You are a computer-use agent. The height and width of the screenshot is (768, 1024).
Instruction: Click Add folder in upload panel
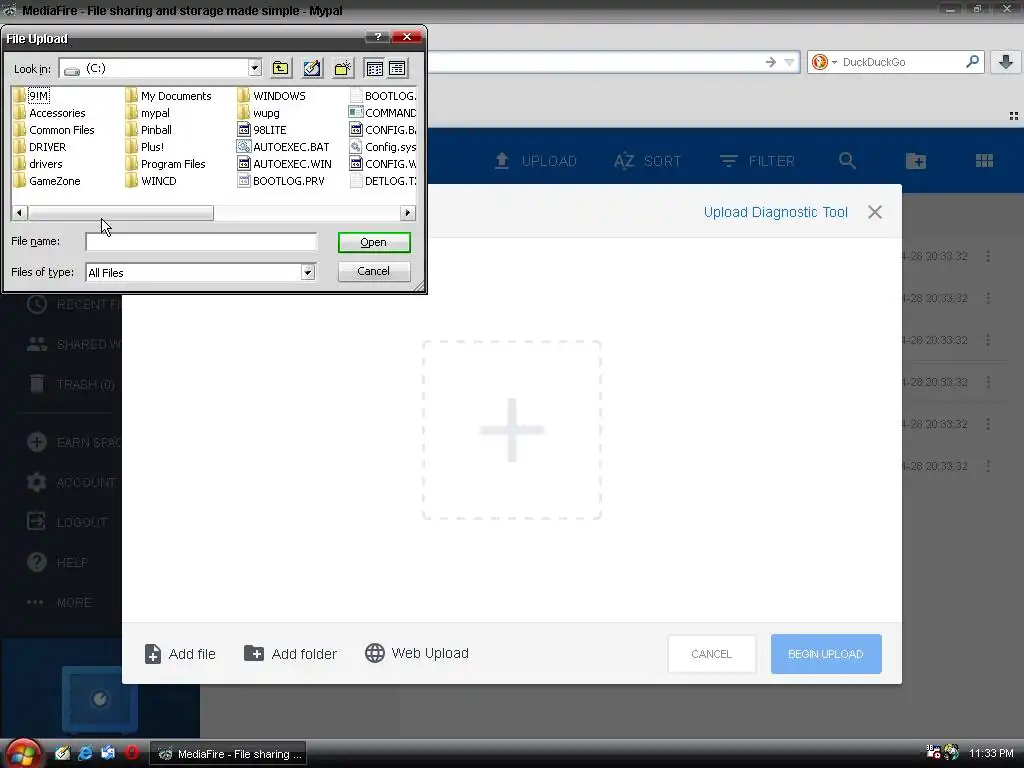tap(290, 654)
